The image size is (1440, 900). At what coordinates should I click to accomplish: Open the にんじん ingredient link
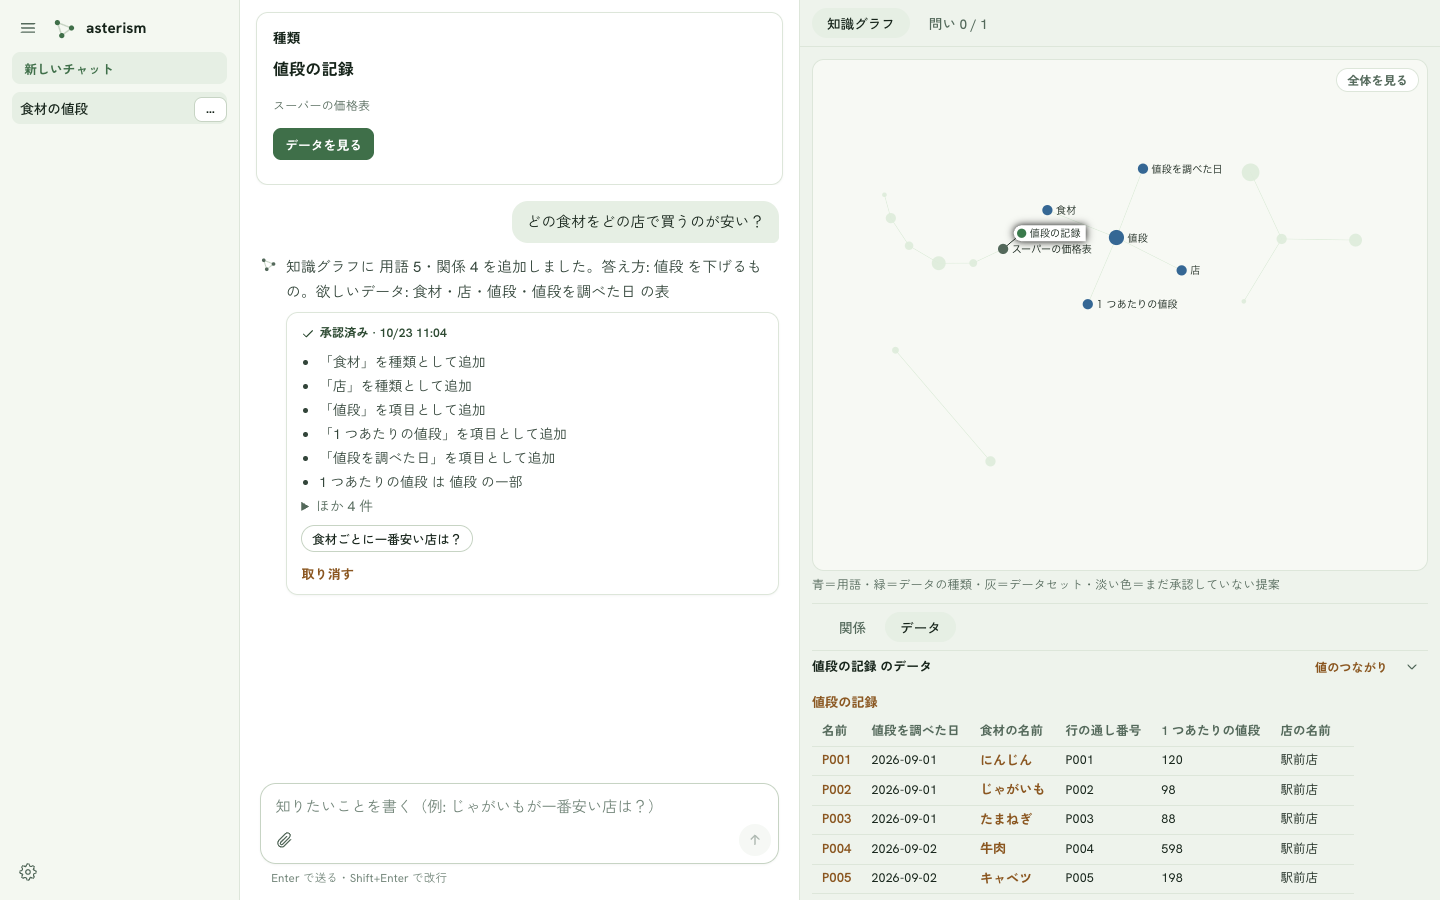[x=1005, y=760]
